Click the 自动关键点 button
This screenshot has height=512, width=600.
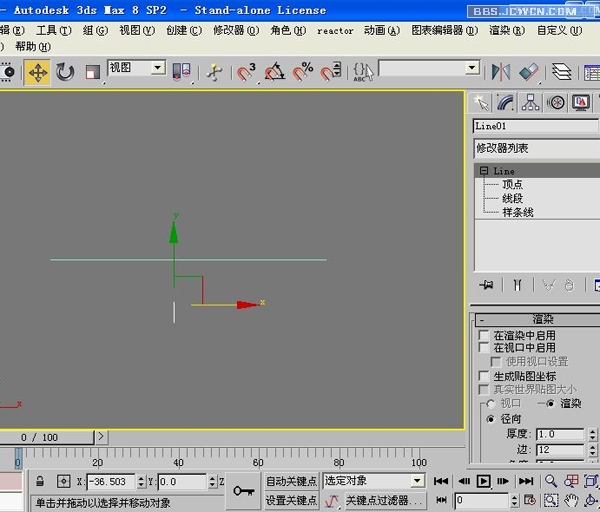291,481
